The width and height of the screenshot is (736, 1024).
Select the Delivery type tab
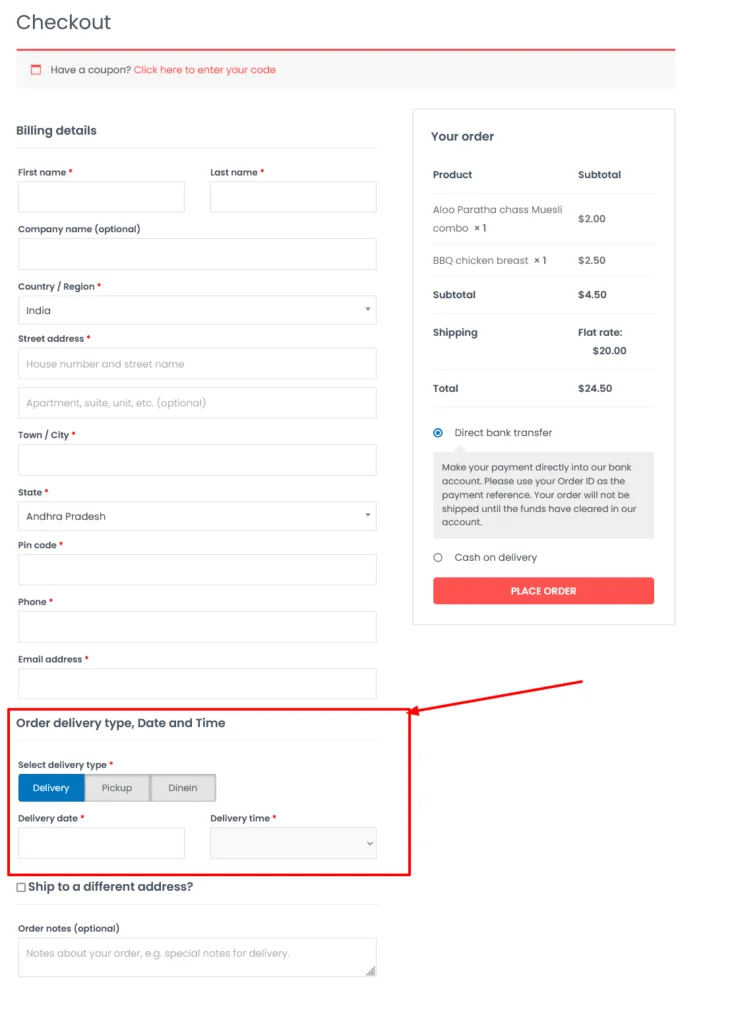pos(51,788)
